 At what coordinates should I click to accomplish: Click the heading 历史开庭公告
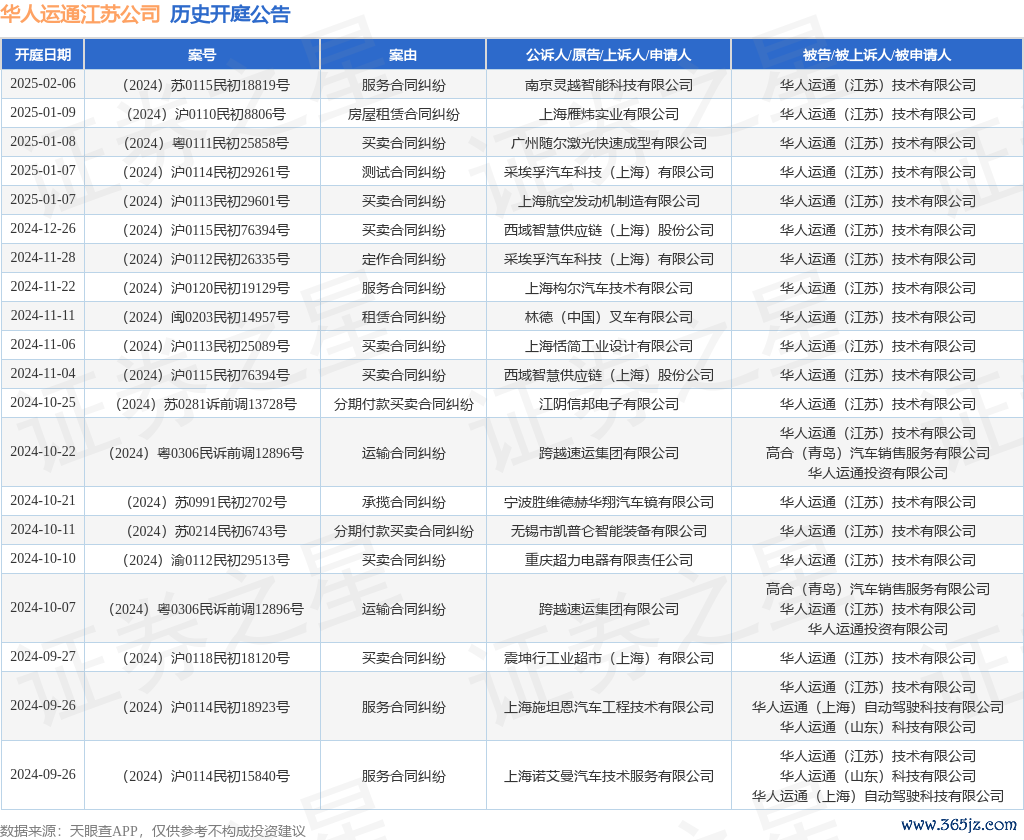point(230,14)
